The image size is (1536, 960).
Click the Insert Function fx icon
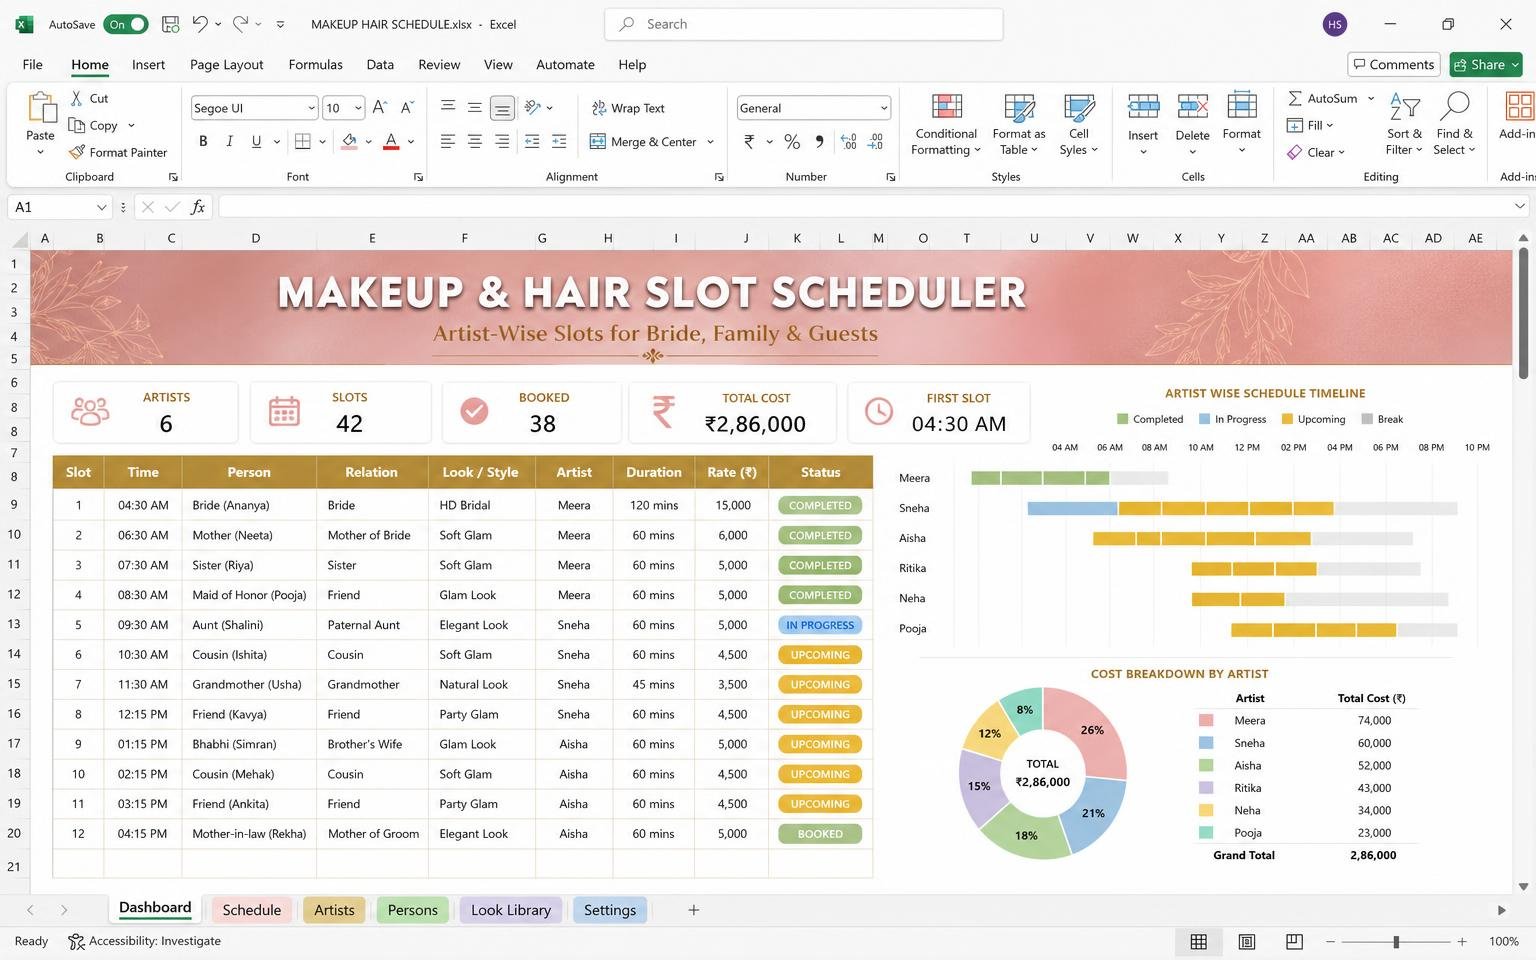198,207
